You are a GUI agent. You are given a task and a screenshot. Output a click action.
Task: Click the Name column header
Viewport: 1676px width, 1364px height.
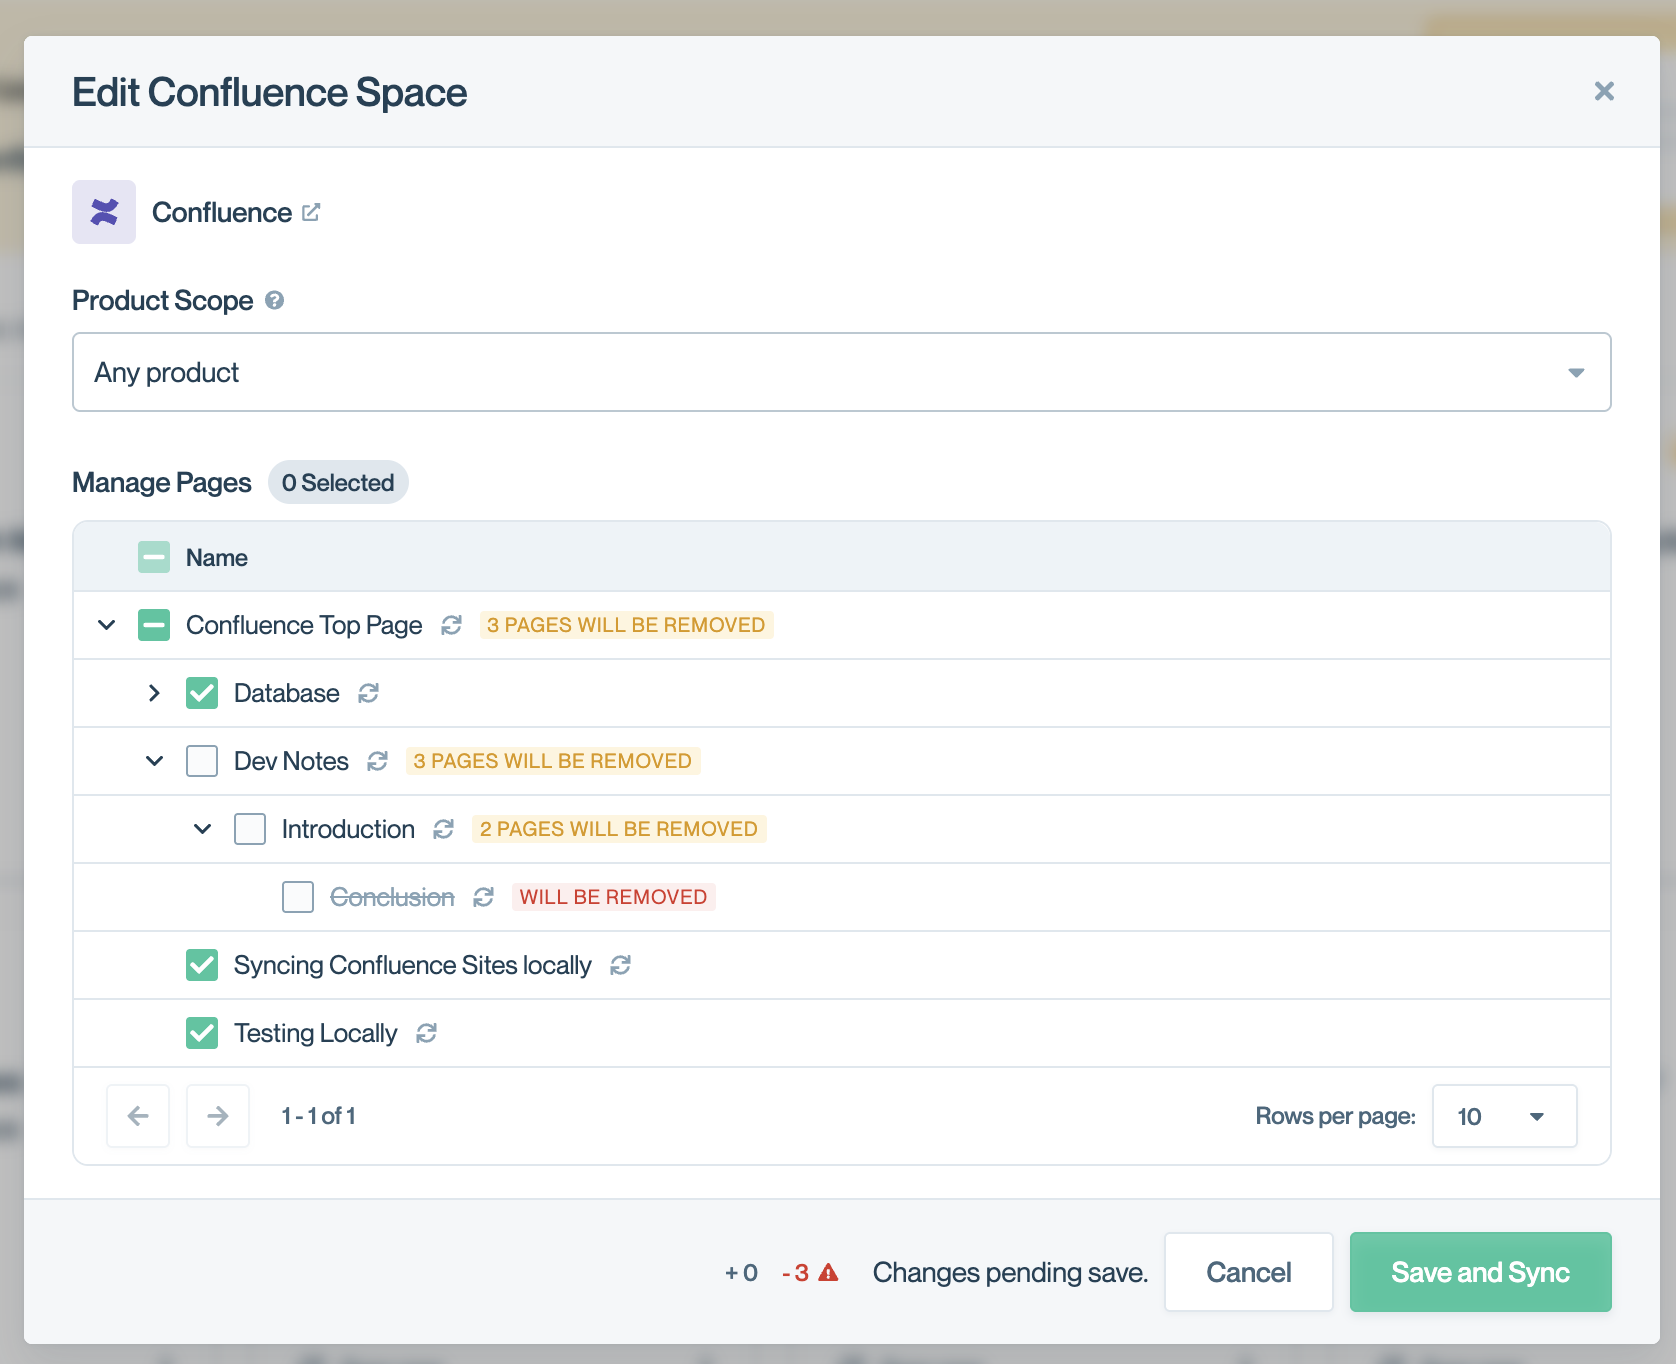pos(217,557)
